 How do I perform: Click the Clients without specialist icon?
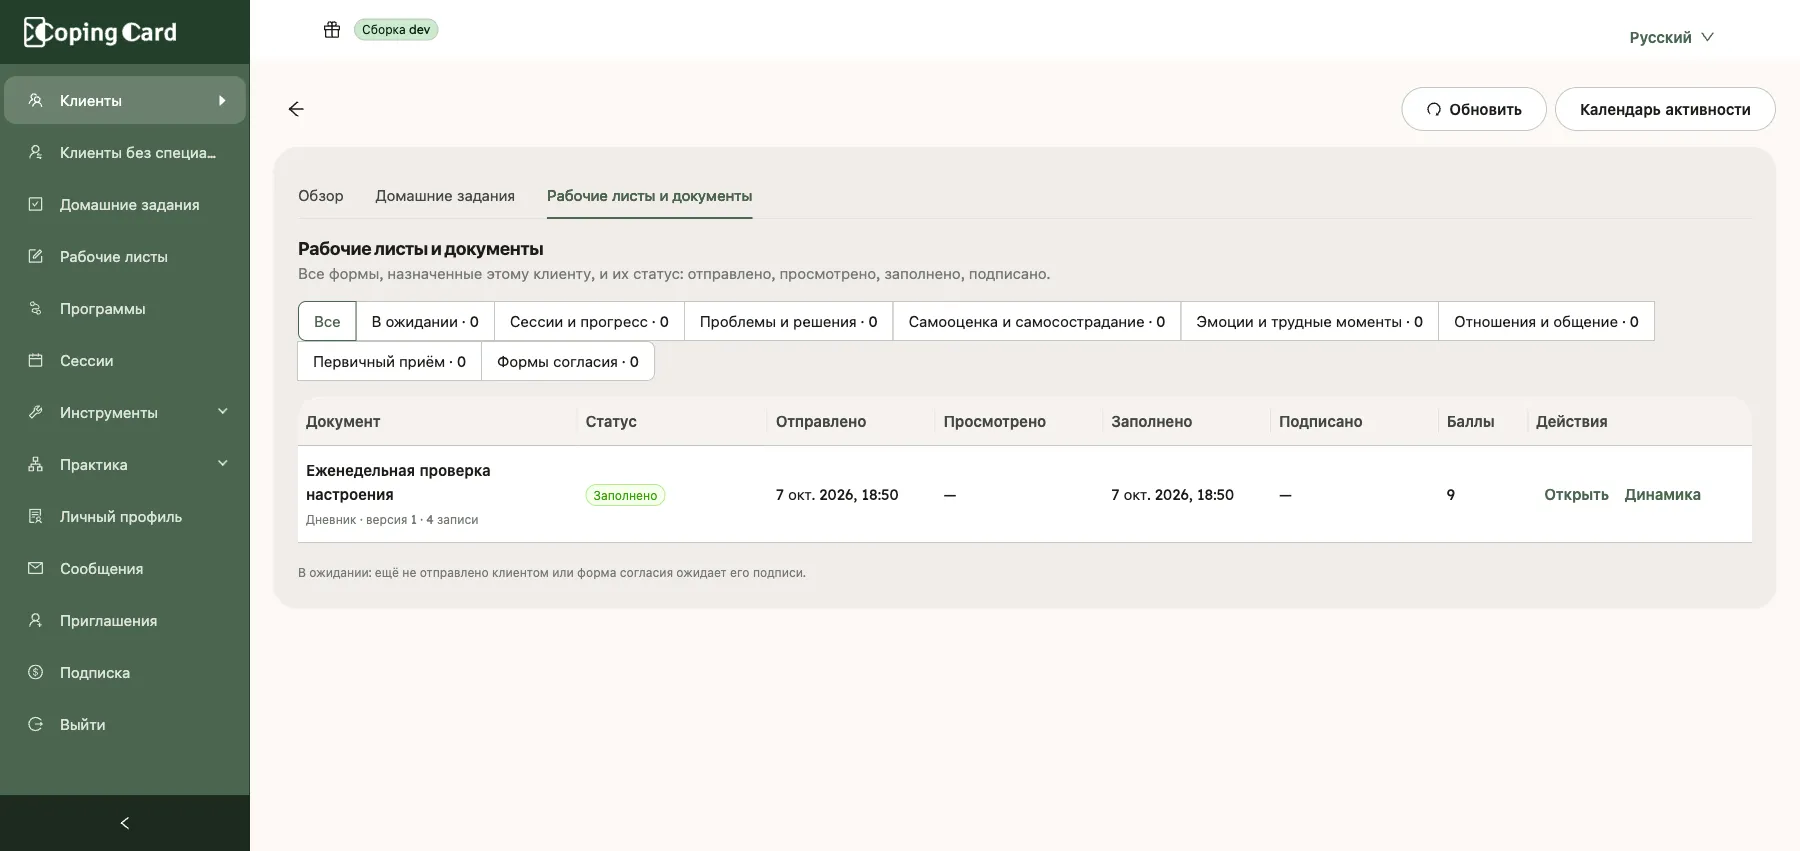tap(36, 152)
